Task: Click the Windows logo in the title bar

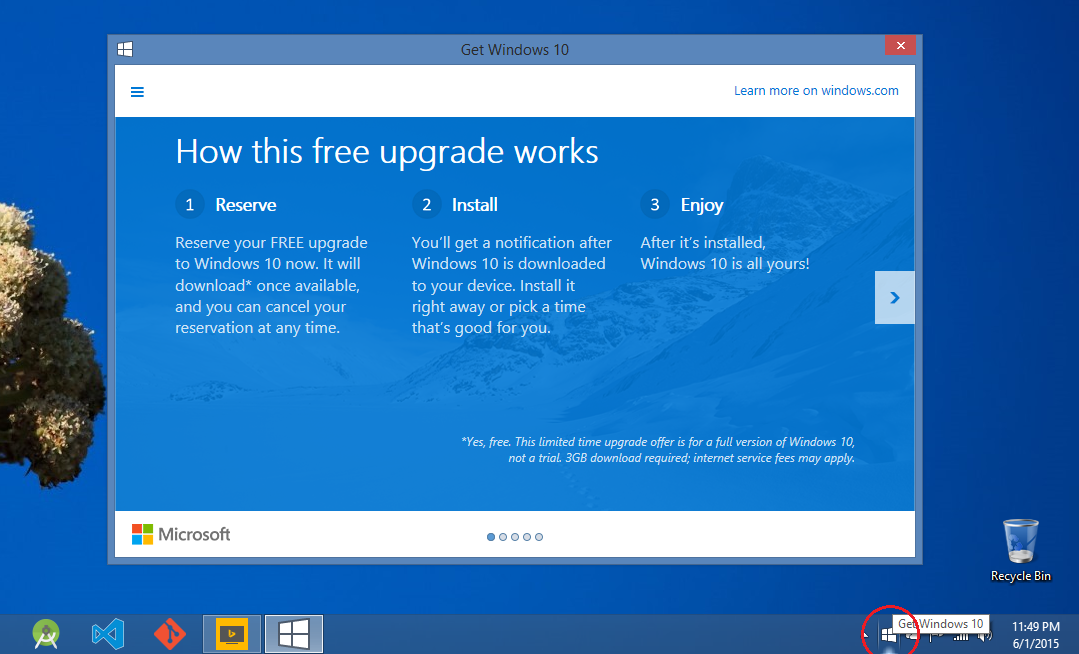Action: click(125, 49)
